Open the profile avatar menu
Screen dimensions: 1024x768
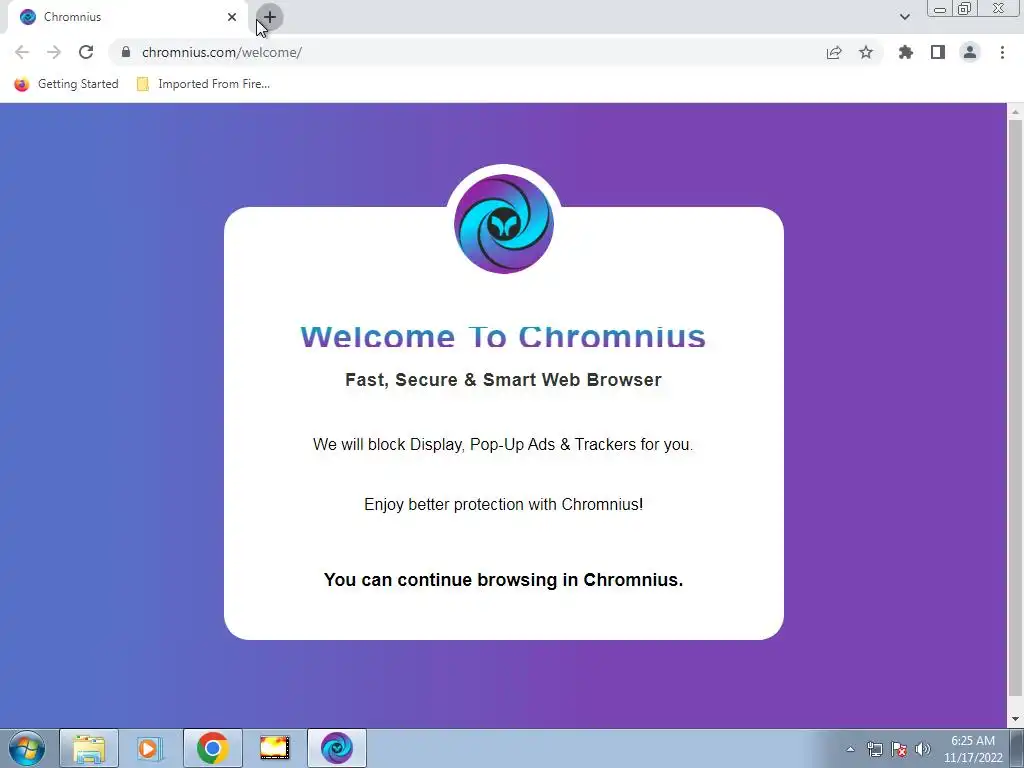(970, 52)
